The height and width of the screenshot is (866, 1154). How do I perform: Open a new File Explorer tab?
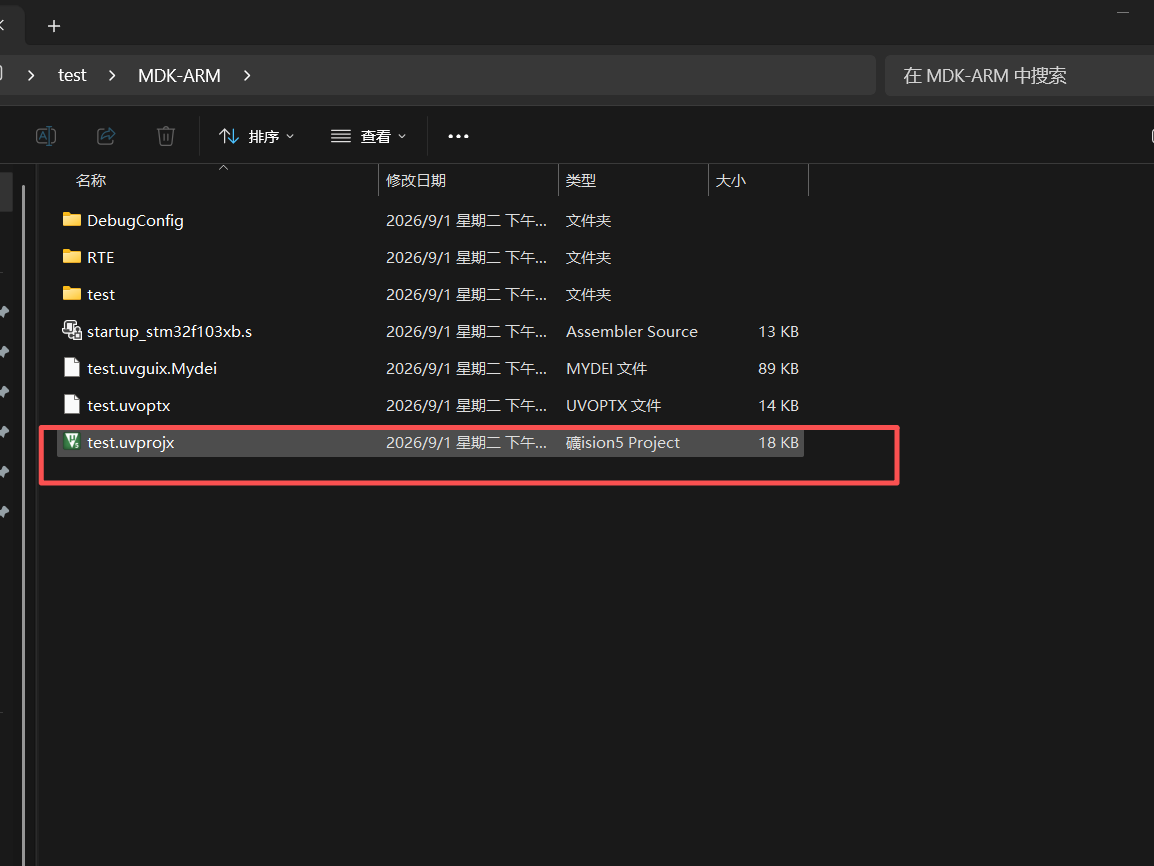(54, 26)
